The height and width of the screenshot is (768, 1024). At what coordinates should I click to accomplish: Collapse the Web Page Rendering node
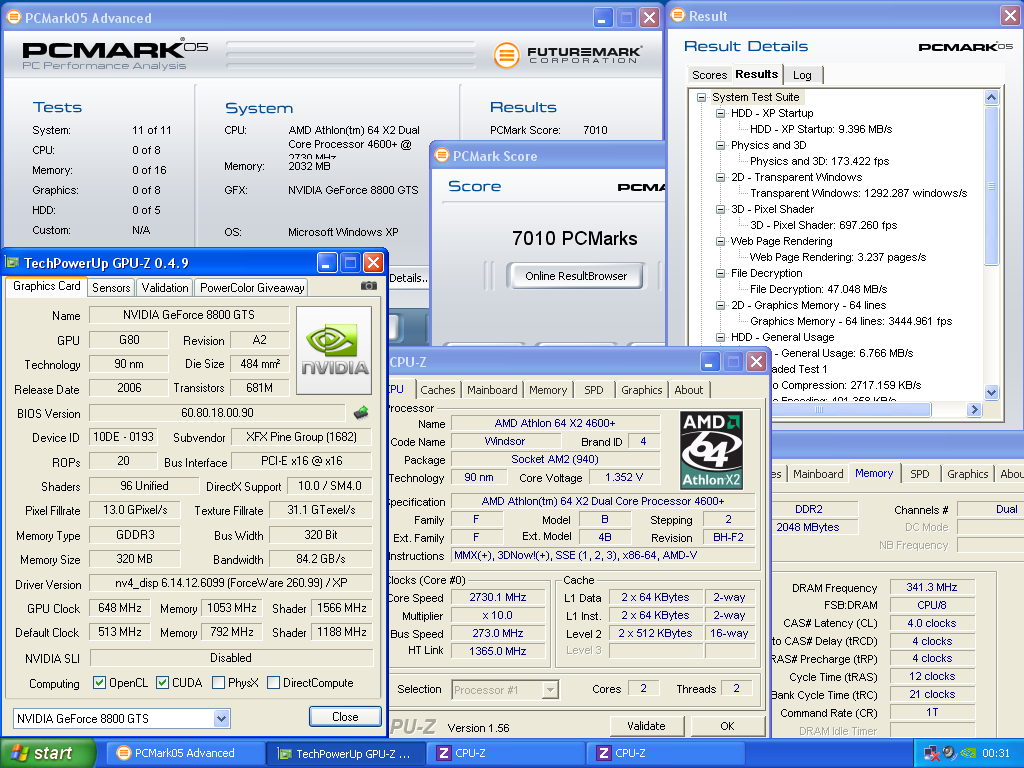[x=720, y=241]
